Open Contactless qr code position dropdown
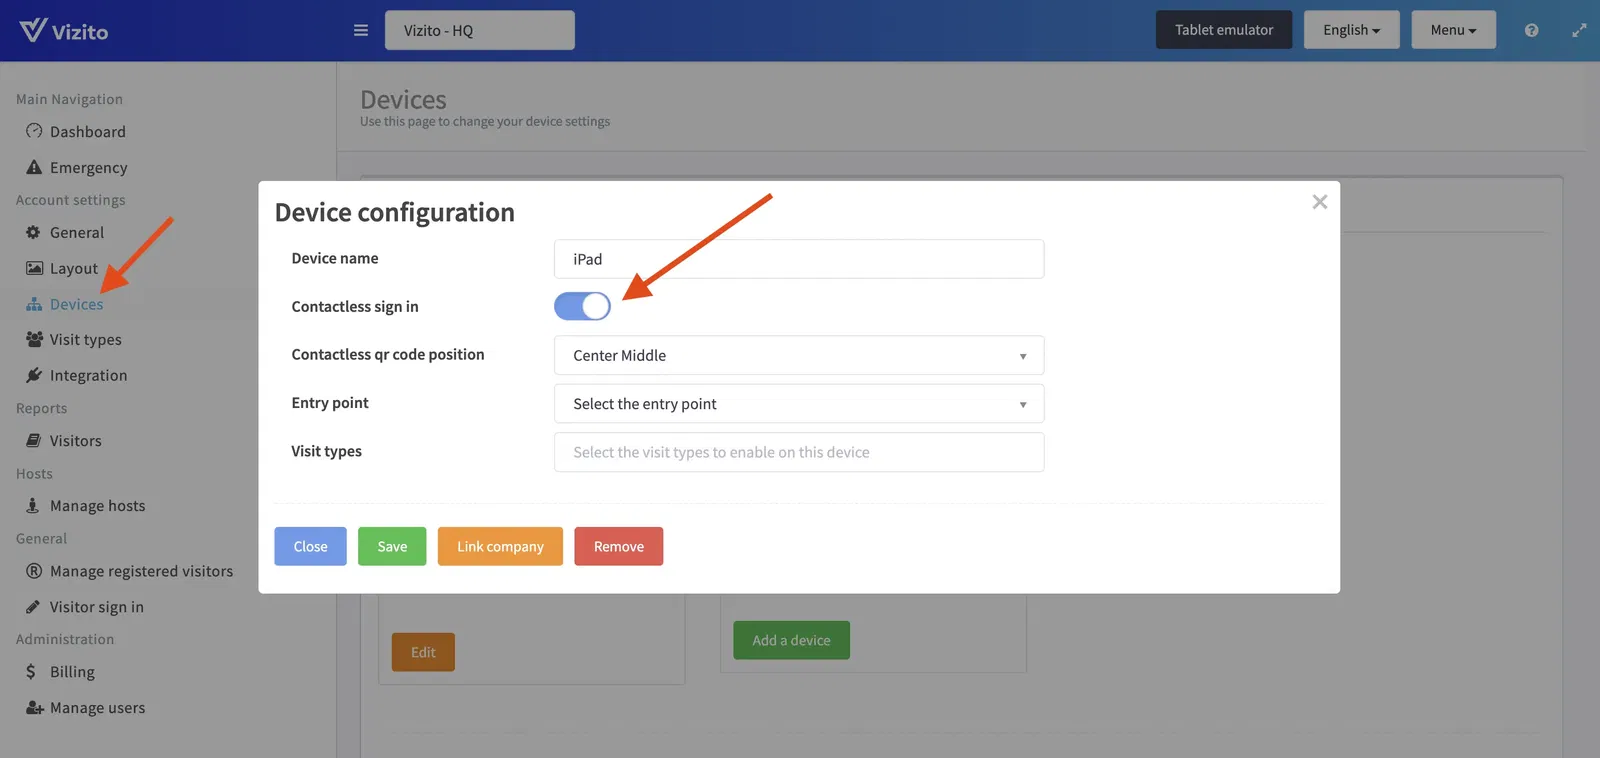The height and width of the screenshot is (758, 1600). 798,355
